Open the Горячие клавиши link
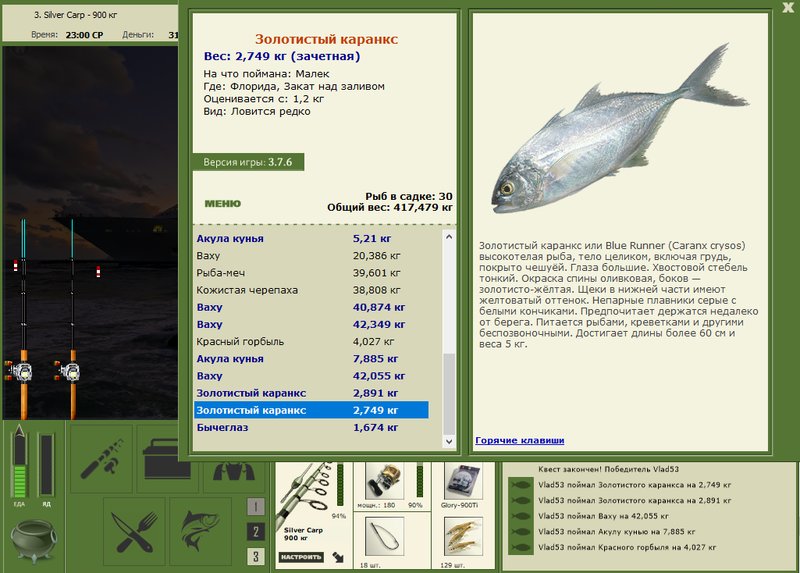This screenshot has width=800, height=573. click(x=519, y=440)
